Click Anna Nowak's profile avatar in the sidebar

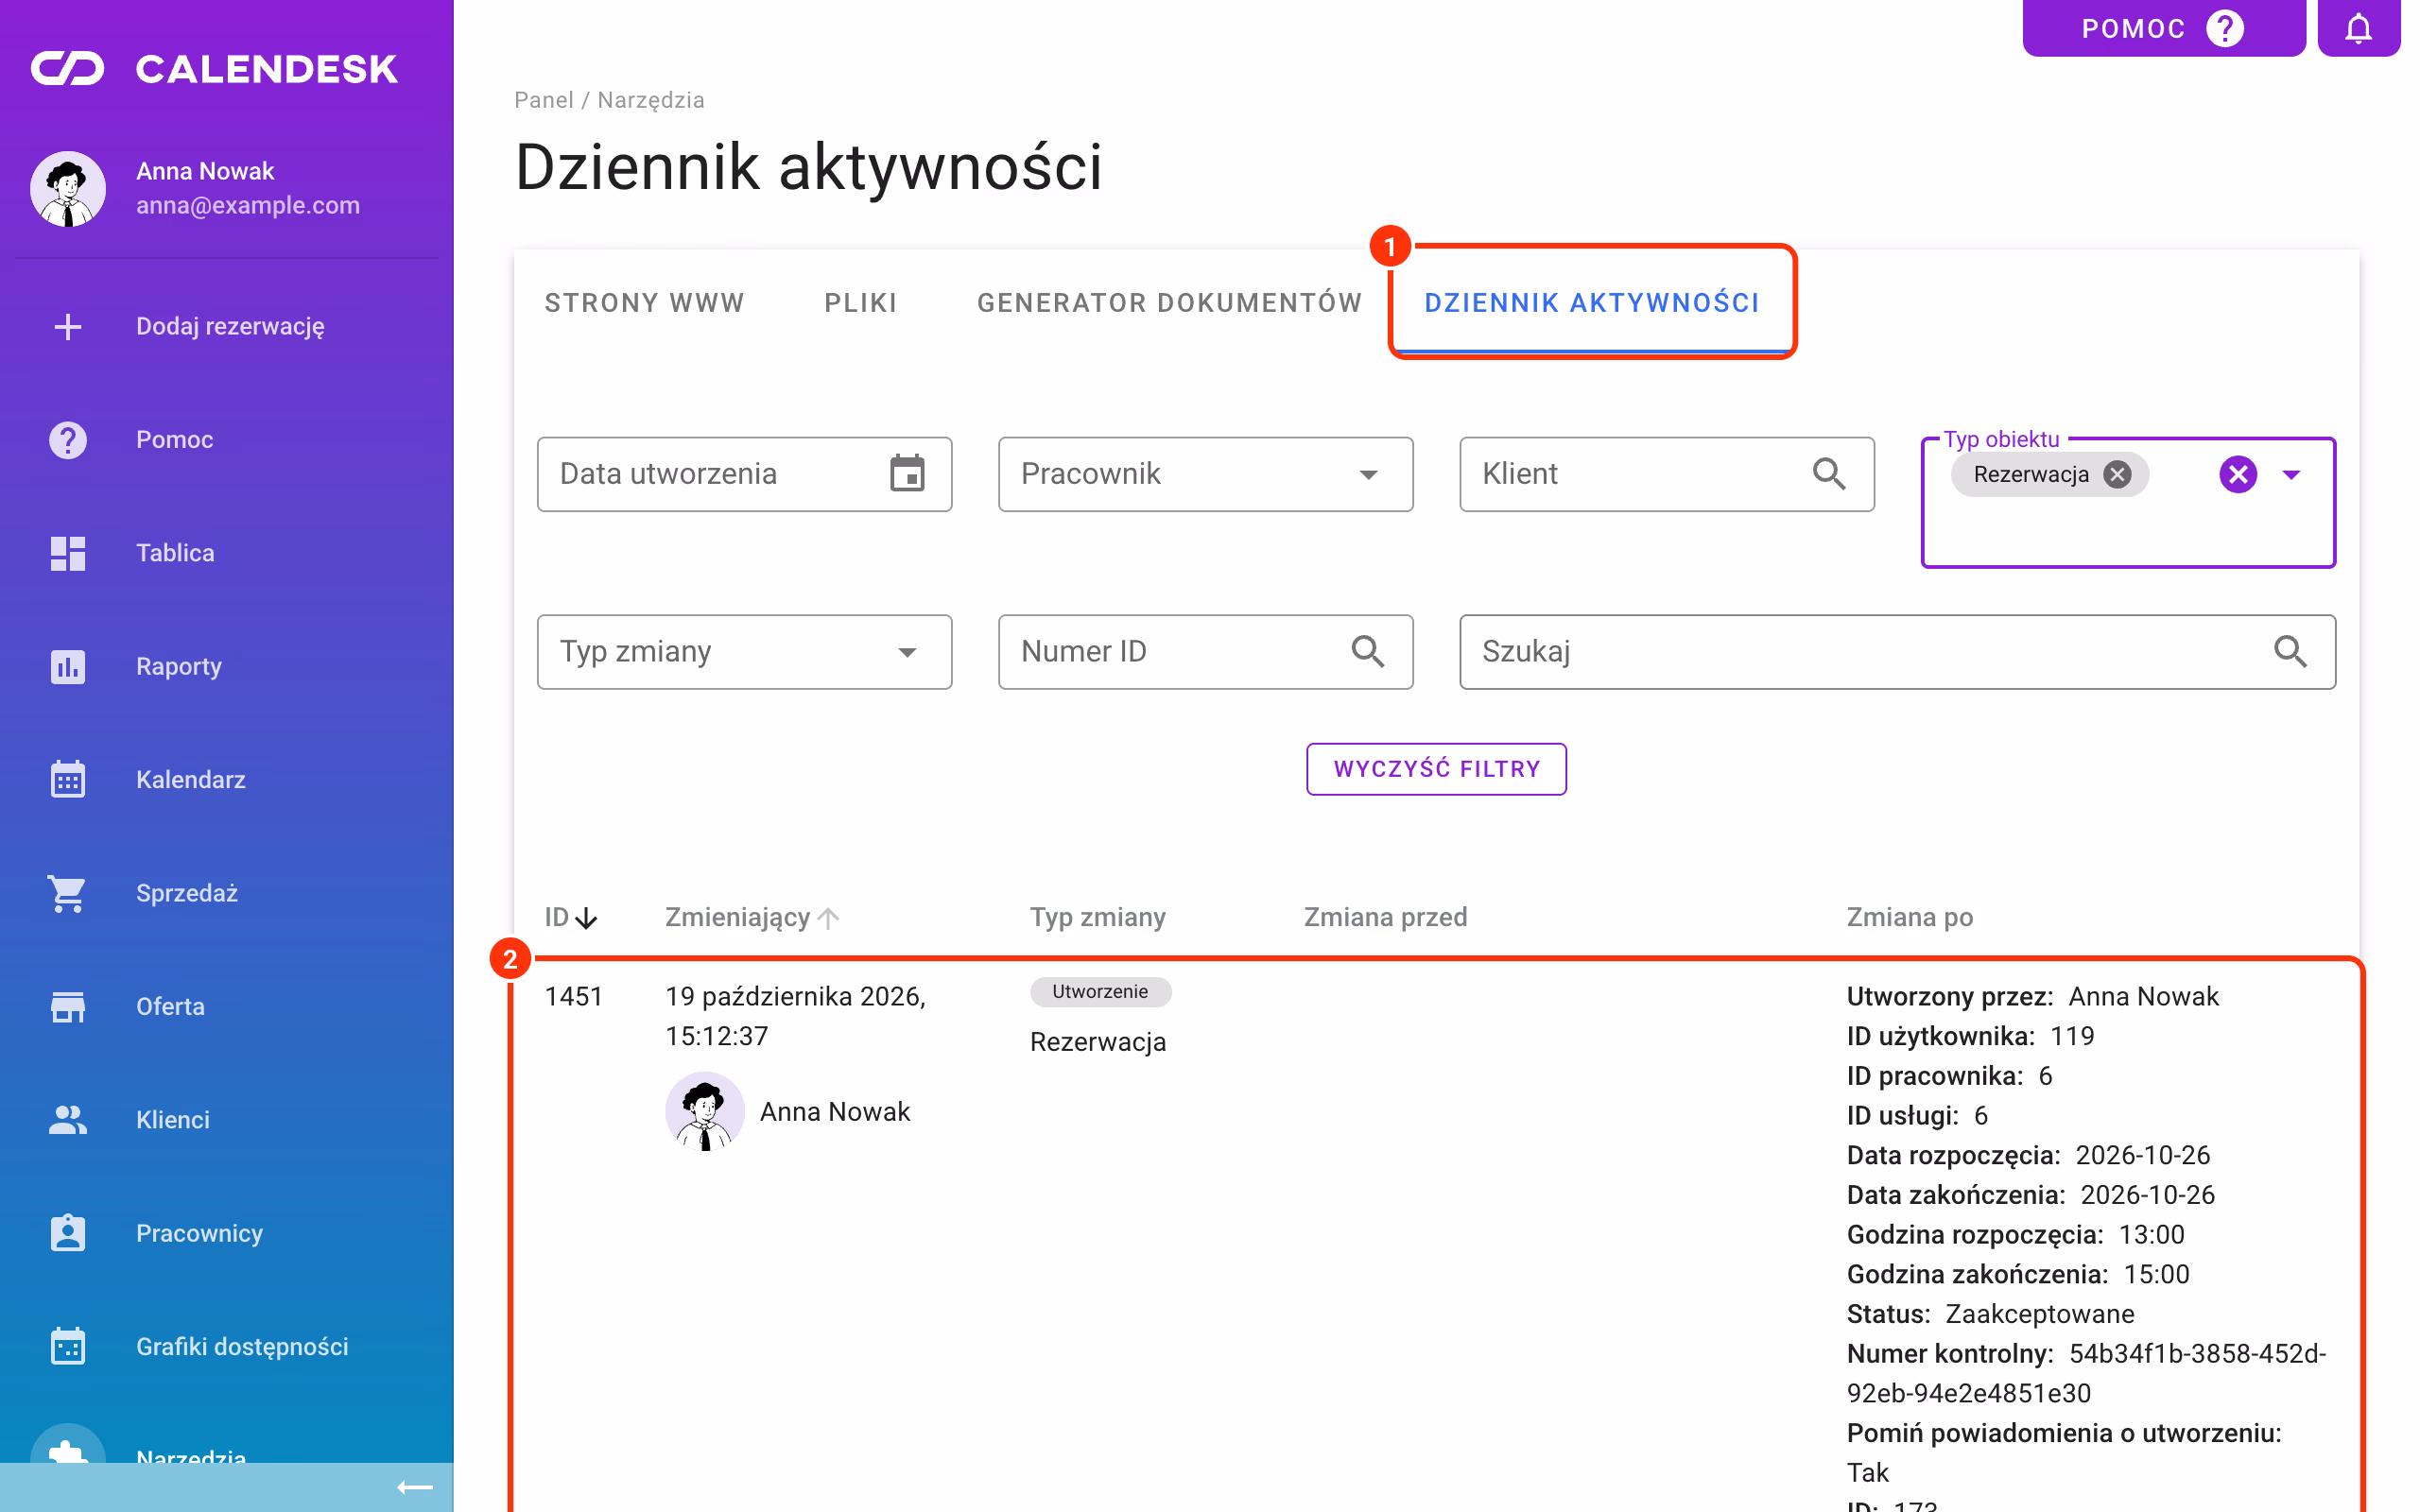[x=68, y=189]
